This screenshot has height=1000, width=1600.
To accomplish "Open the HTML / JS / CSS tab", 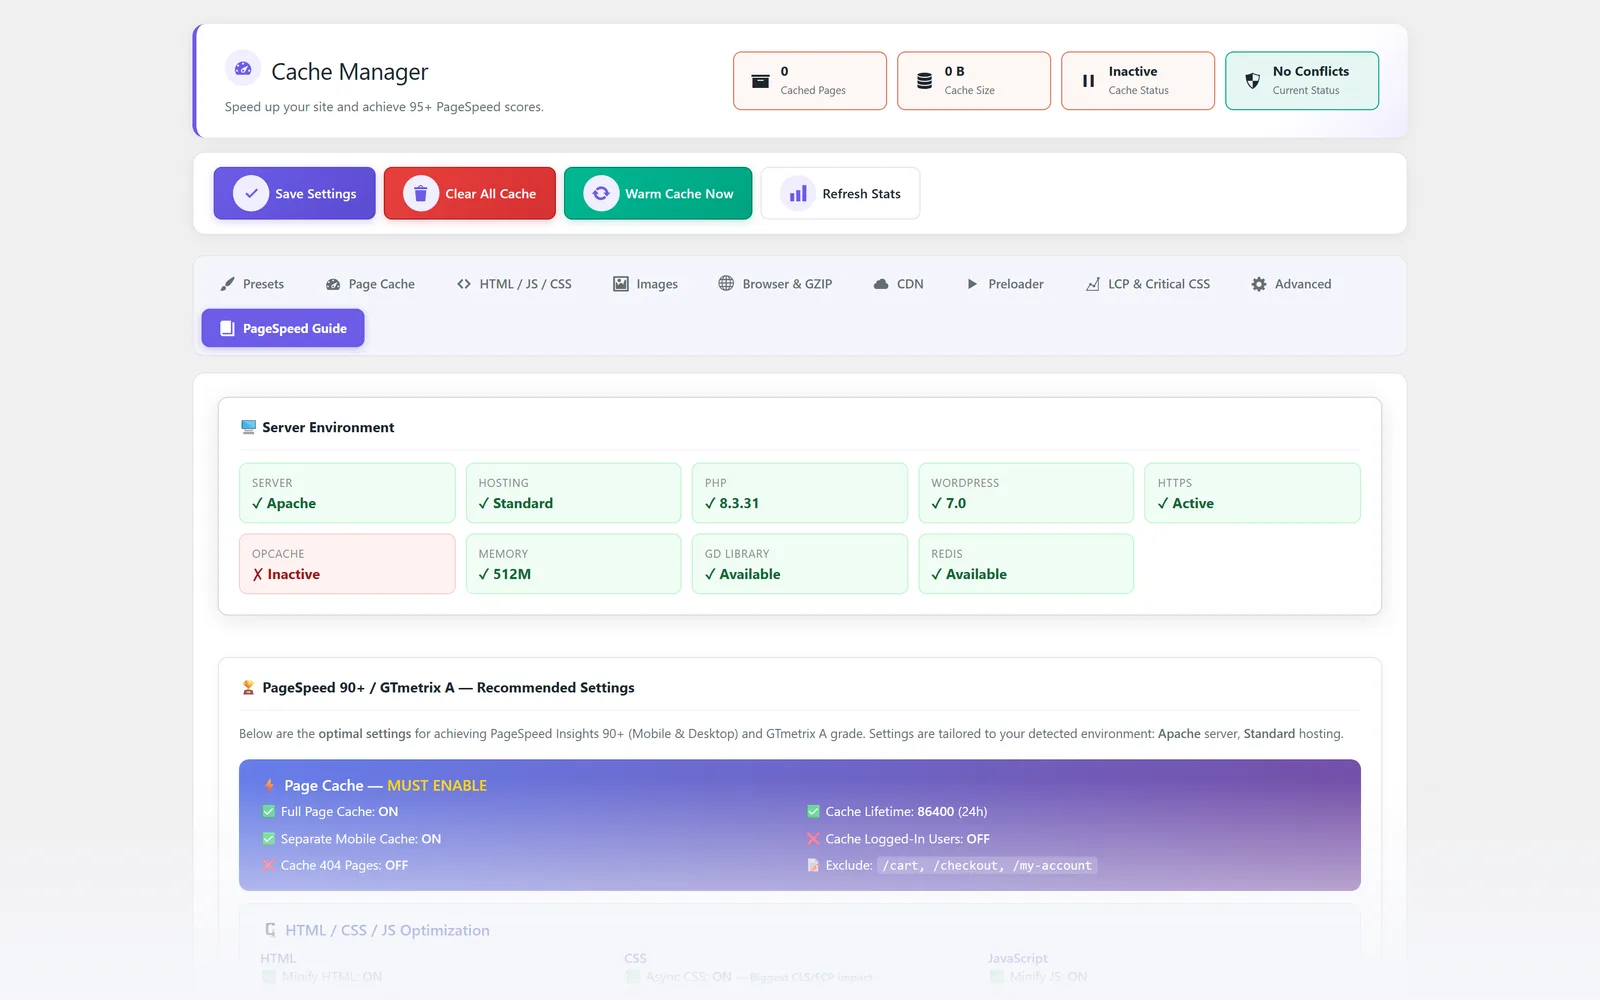I will (514, 284).
